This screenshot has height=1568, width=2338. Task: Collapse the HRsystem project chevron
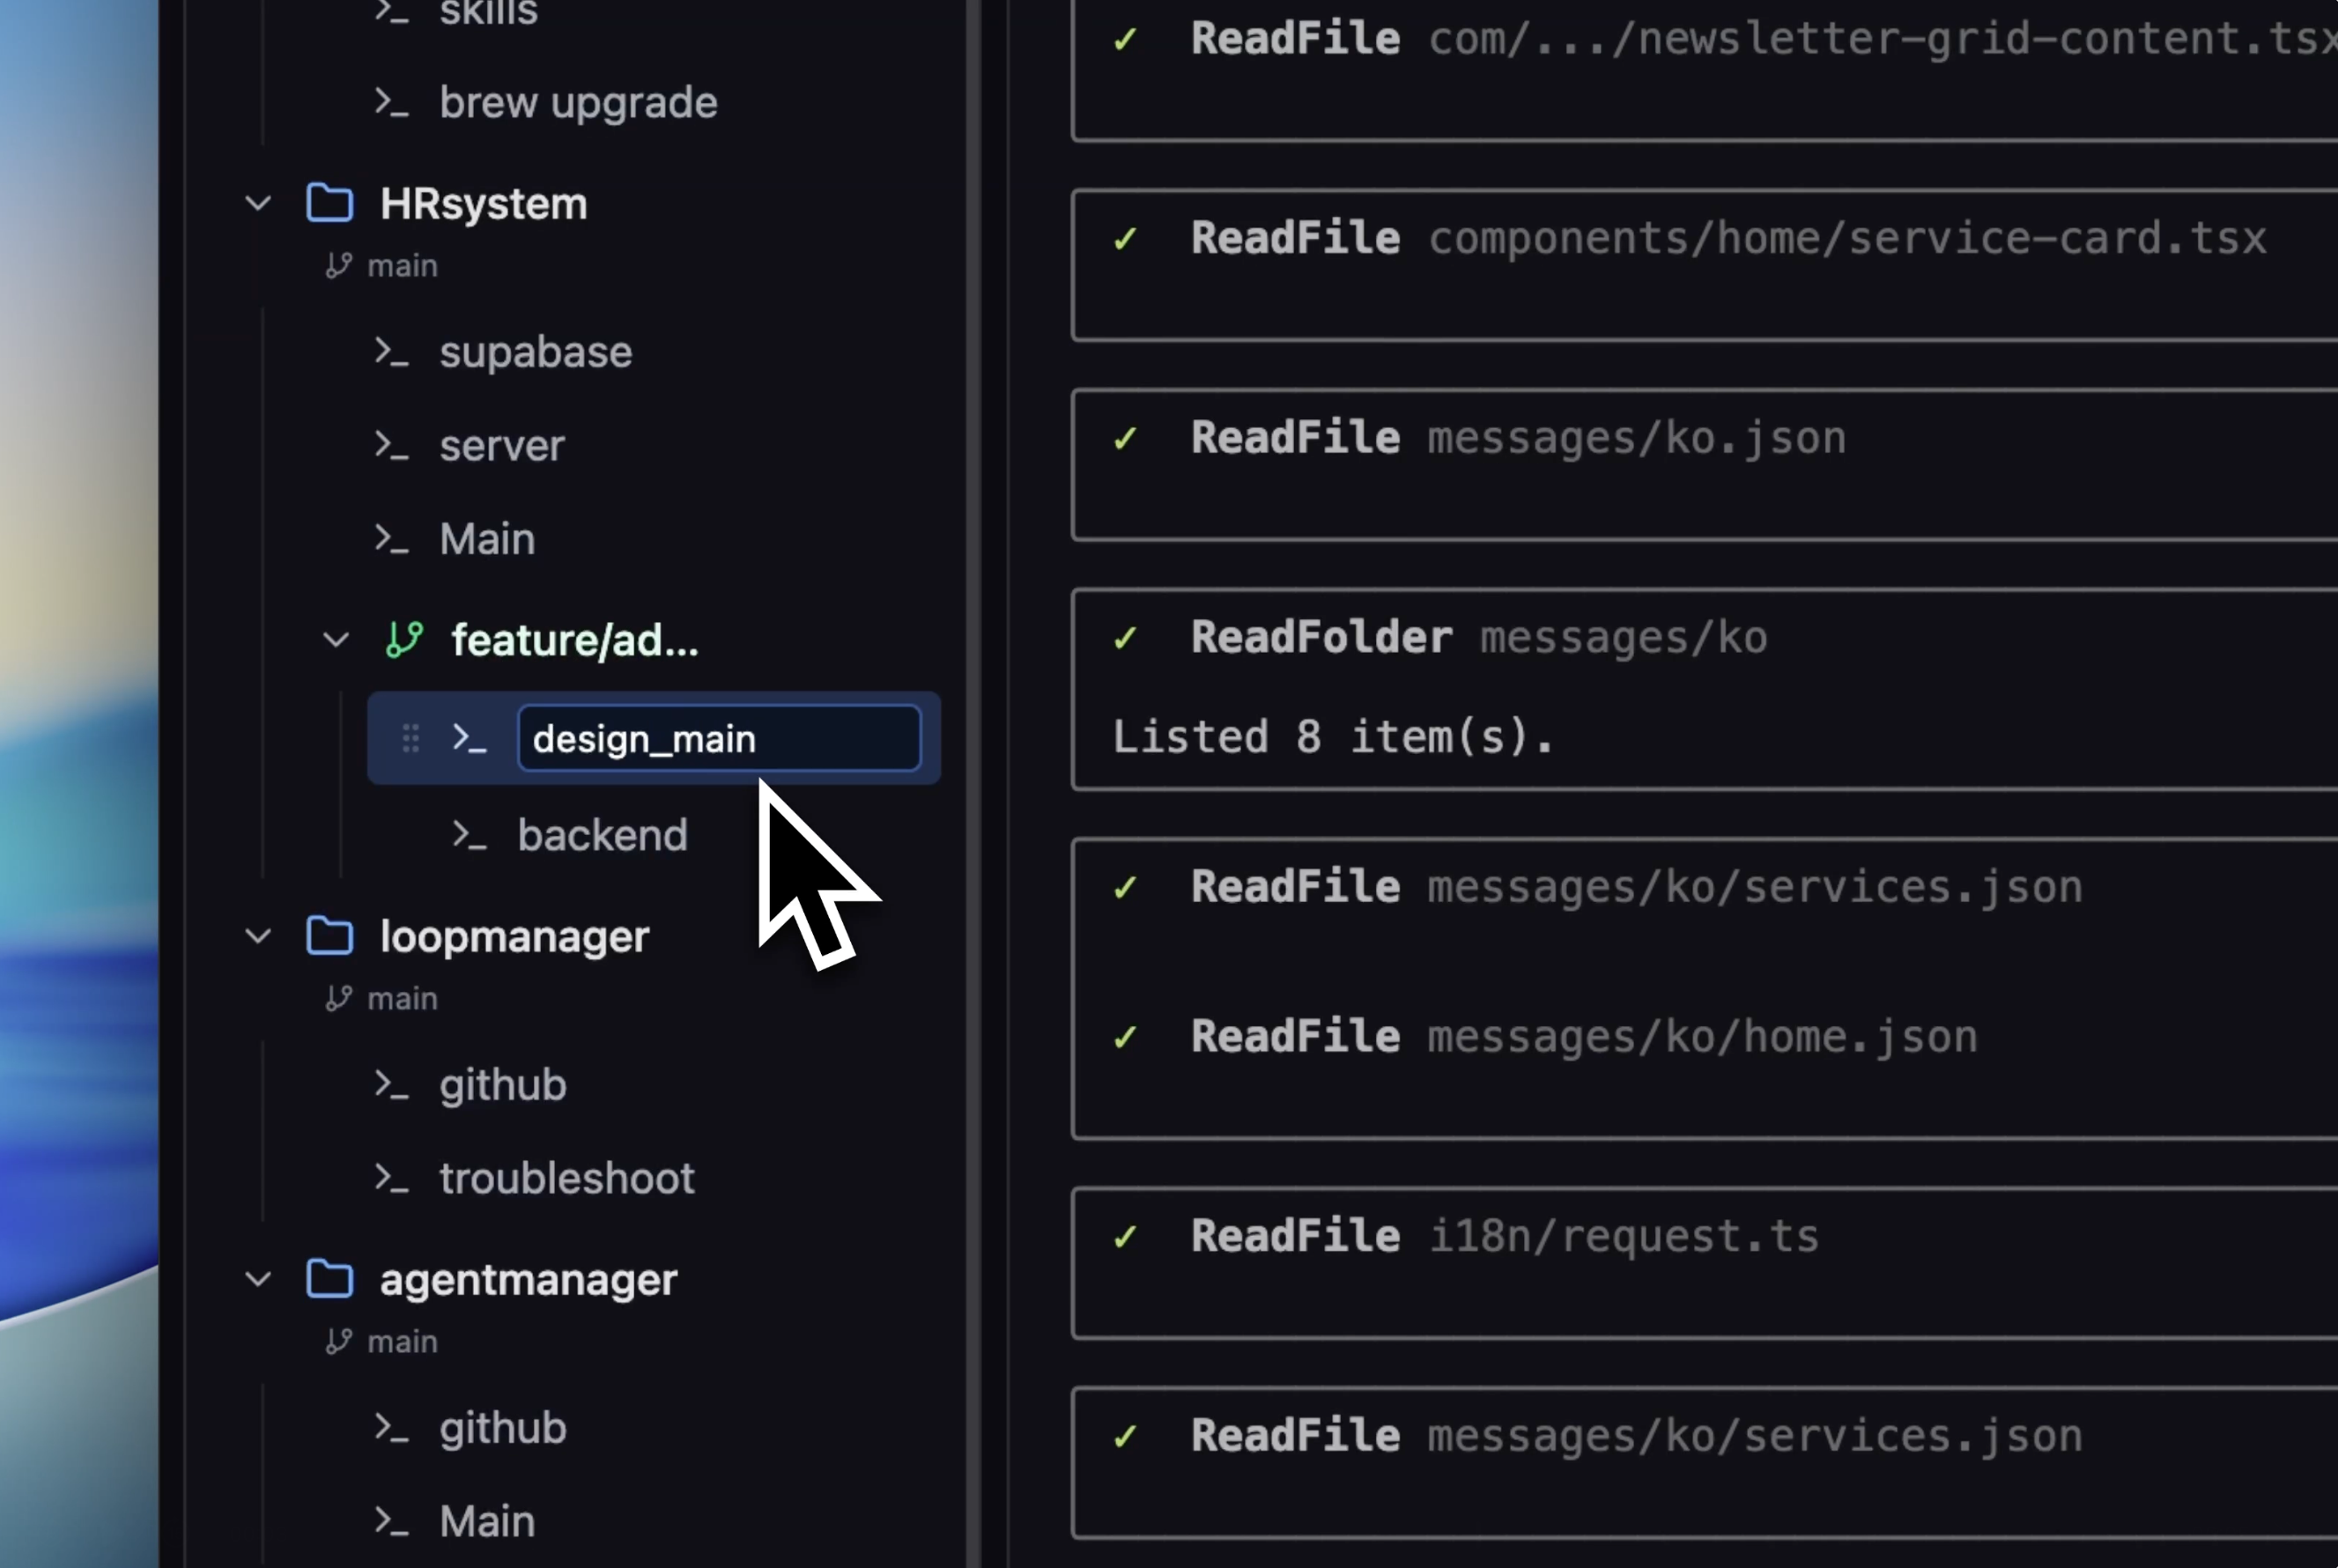pyautogui.click(x=258, y=204)
